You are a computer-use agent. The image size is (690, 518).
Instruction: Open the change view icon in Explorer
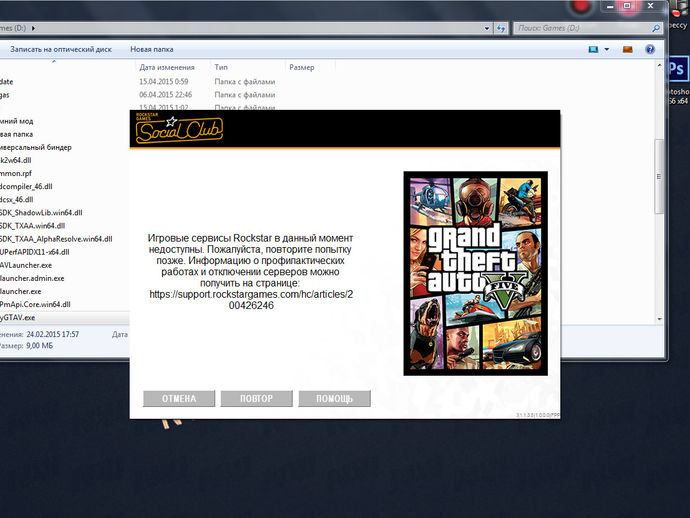(x=593, y=49)
